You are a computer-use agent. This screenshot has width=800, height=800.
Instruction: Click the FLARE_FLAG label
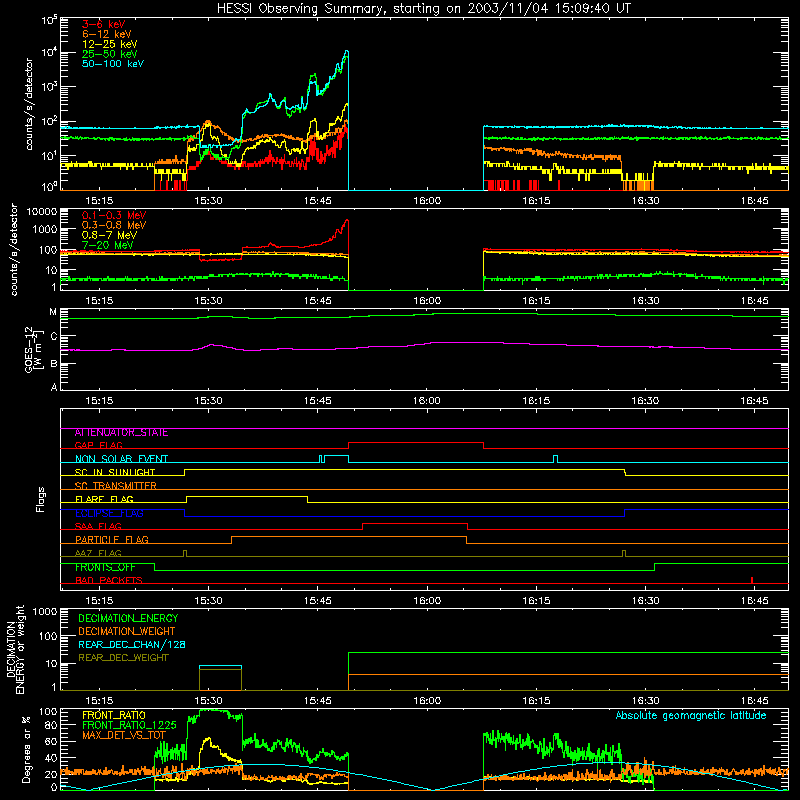point(104,499)
